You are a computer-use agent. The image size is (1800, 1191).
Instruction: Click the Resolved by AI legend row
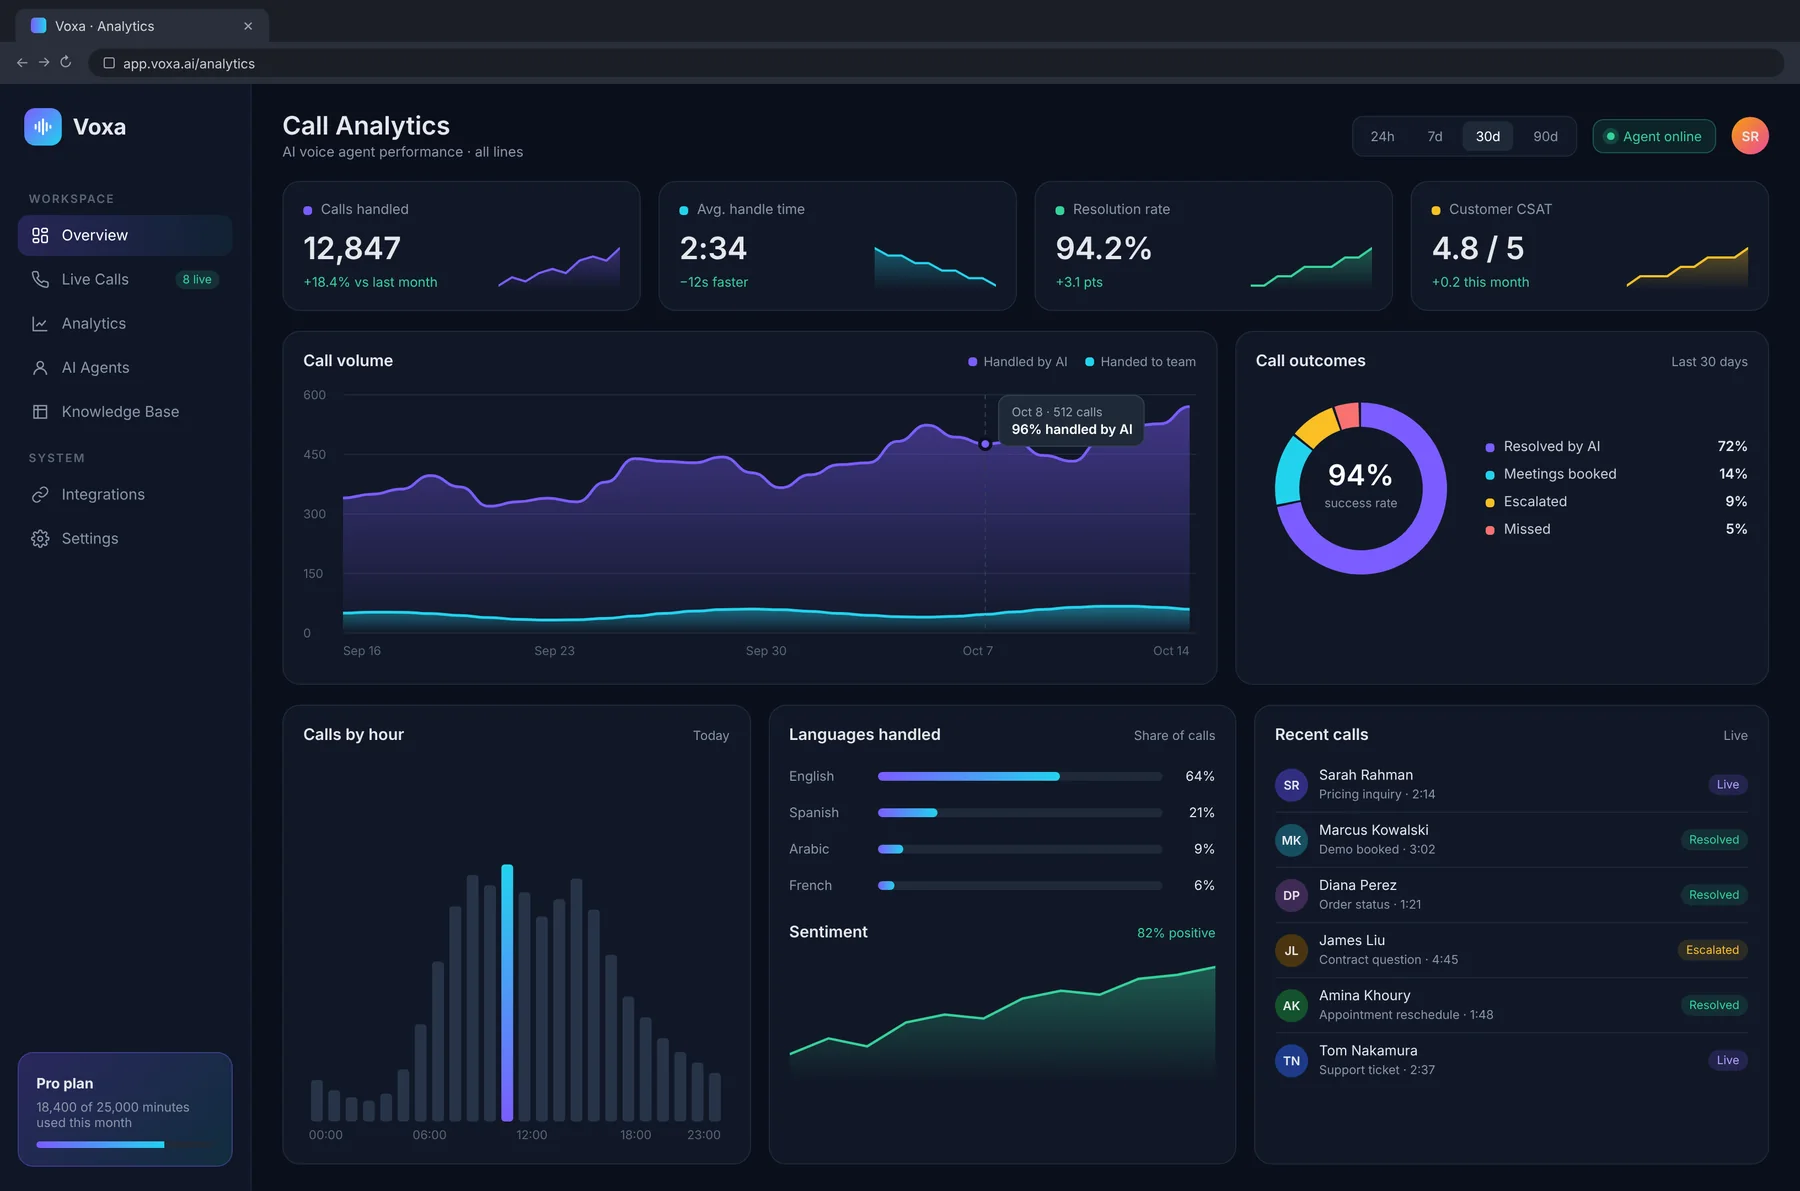pyautogui.click(x=1616, y=446)
